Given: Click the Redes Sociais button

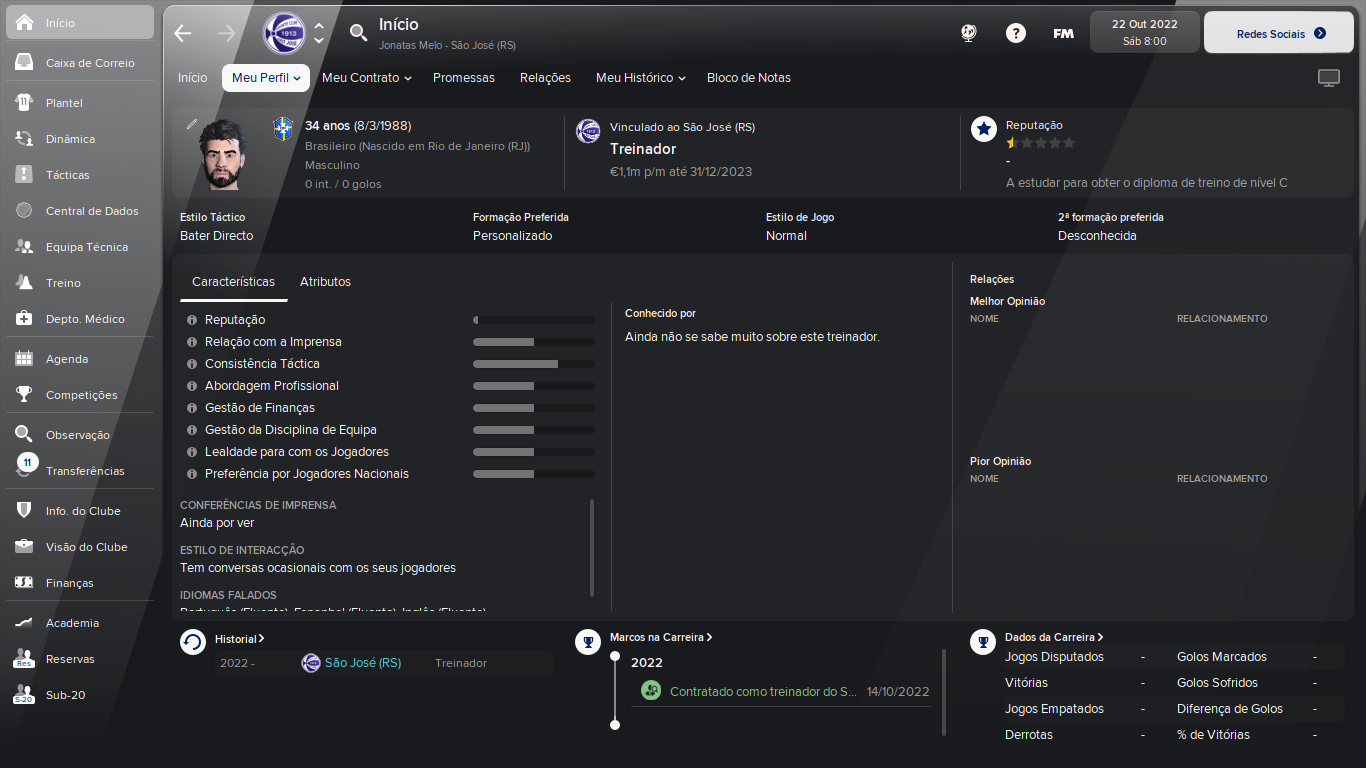Looking at the screenshot, I should 1280,33.
